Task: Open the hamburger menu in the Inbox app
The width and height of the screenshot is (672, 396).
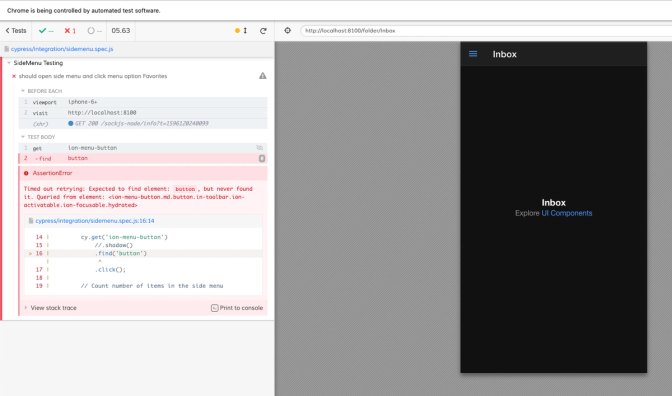Action: (x=473, y=54)
